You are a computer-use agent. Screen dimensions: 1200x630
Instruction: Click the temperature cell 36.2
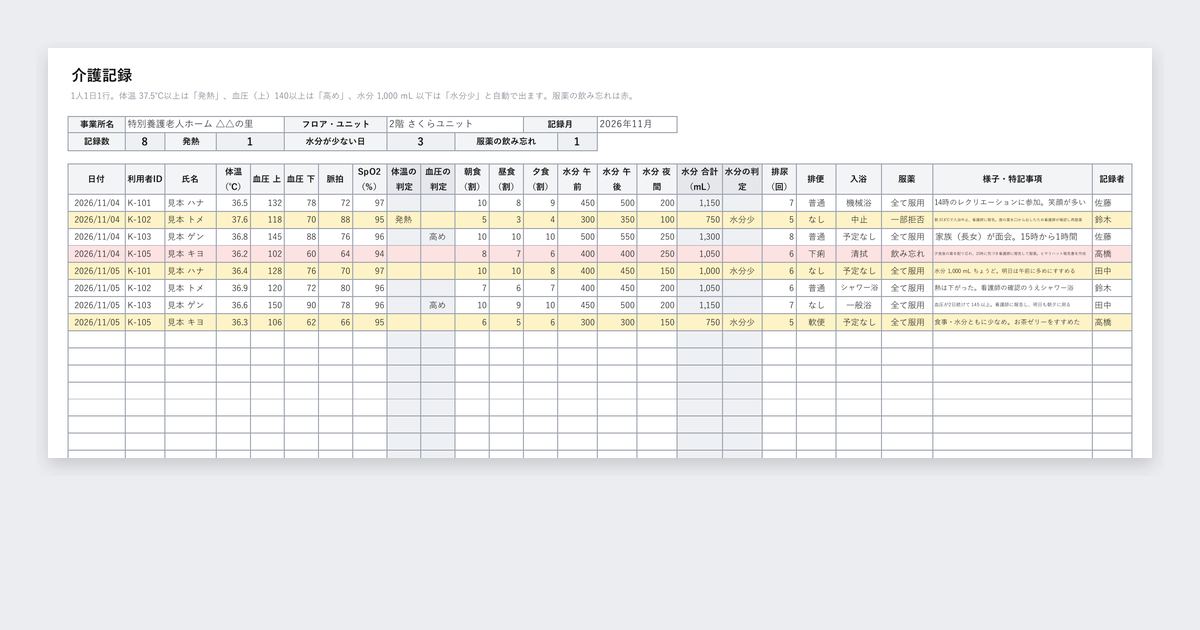(x=233, y=254)
